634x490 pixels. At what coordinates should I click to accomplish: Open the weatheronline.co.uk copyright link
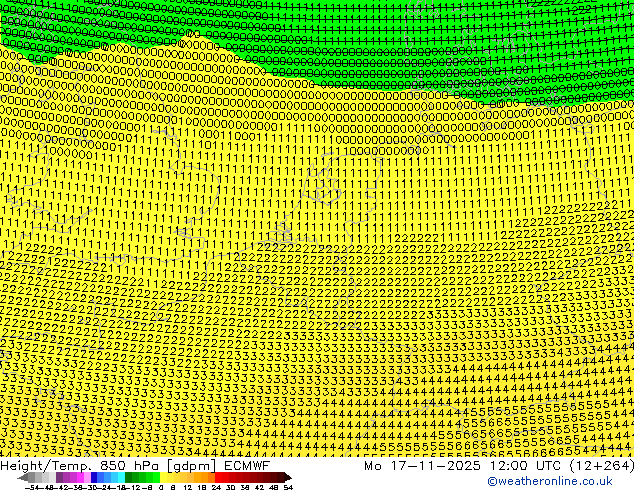549,481
